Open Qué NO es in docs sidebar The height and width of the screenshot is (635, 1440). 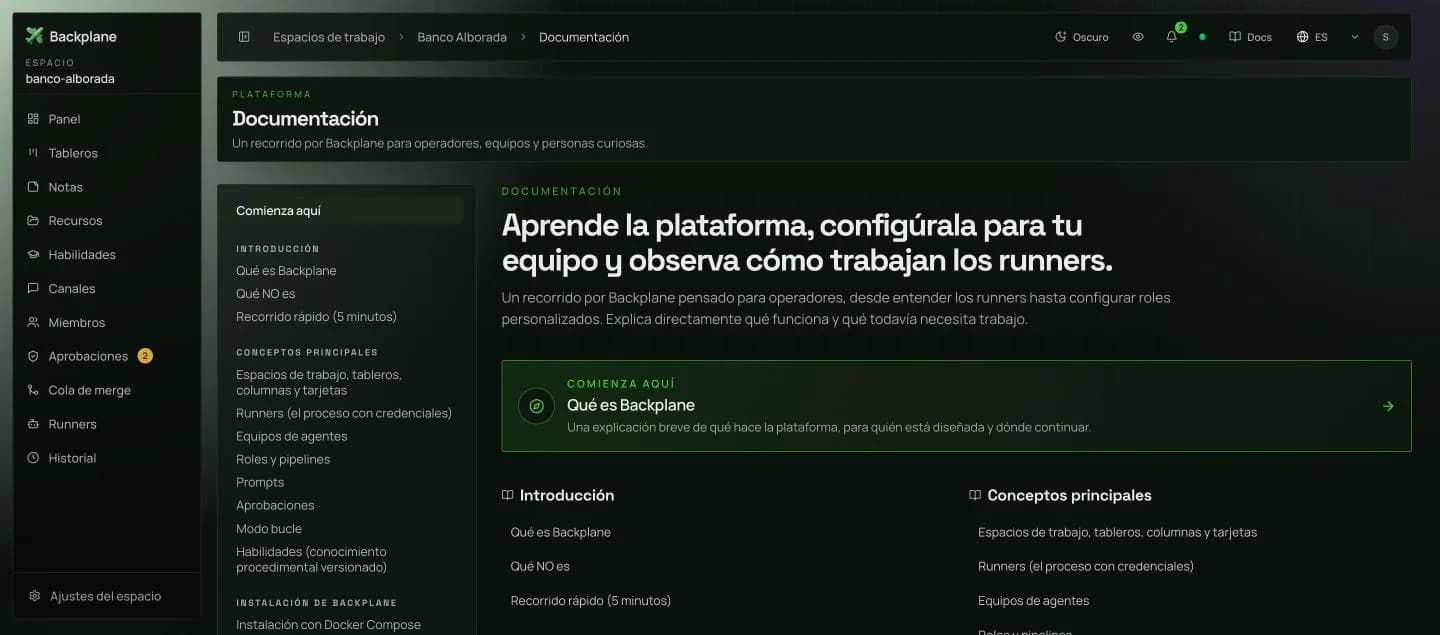click(x=265, y=294)
